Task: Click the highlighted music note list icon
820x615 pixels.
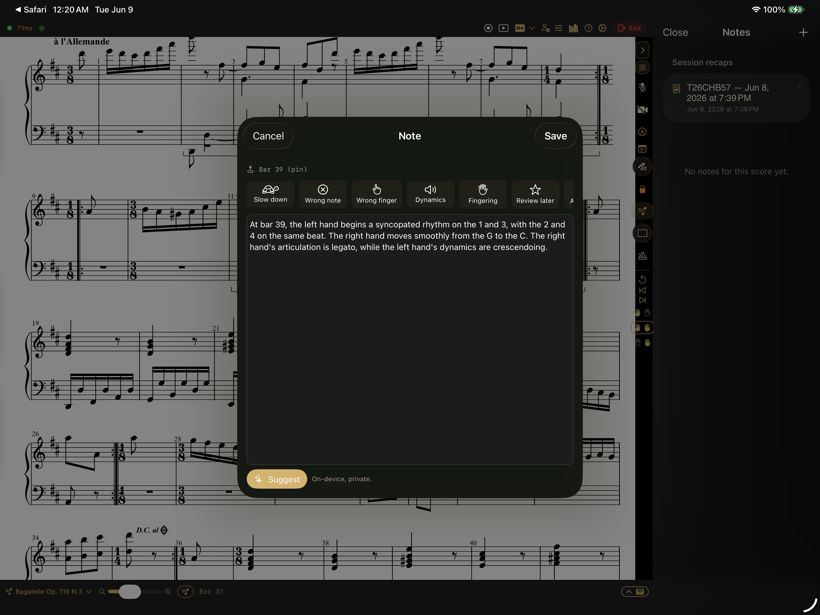Action: point(643,211)
